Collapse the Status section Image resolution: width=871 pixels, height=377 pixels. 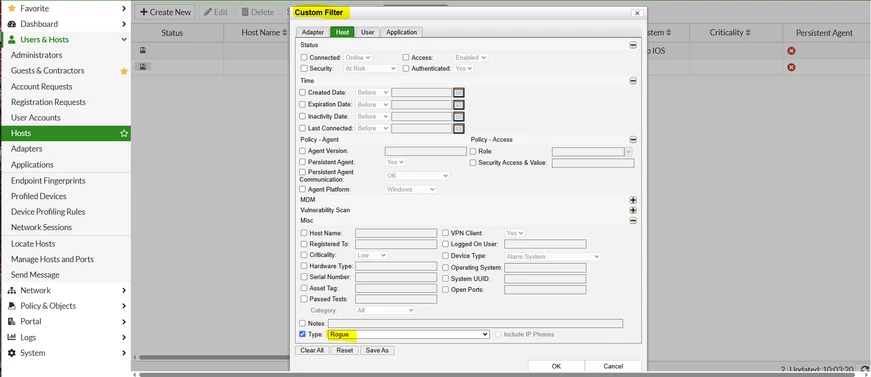[633, 45]
